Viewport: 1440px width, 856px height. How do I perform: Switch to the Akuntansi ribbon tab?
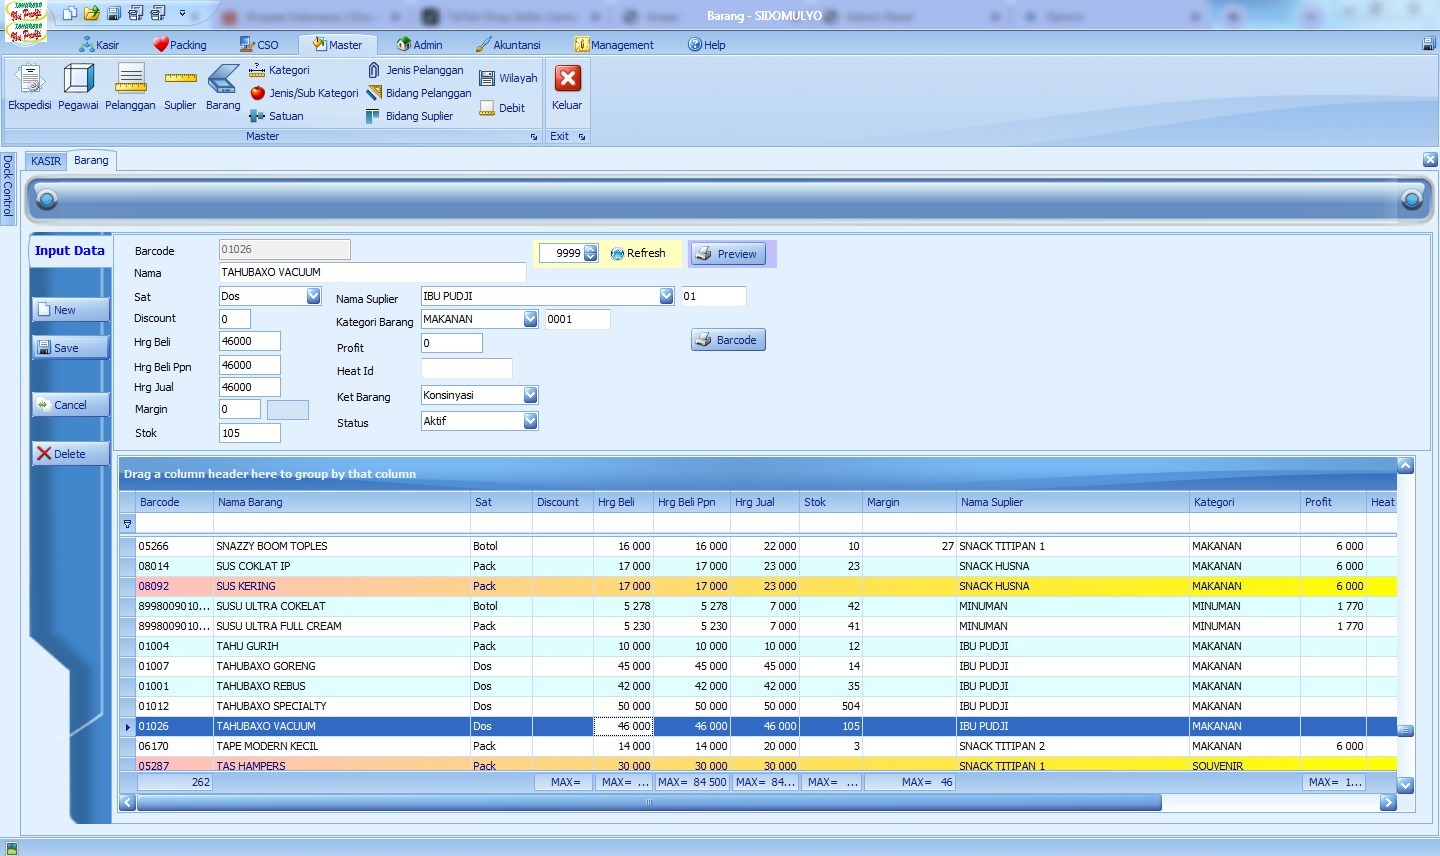pos(508,45)
